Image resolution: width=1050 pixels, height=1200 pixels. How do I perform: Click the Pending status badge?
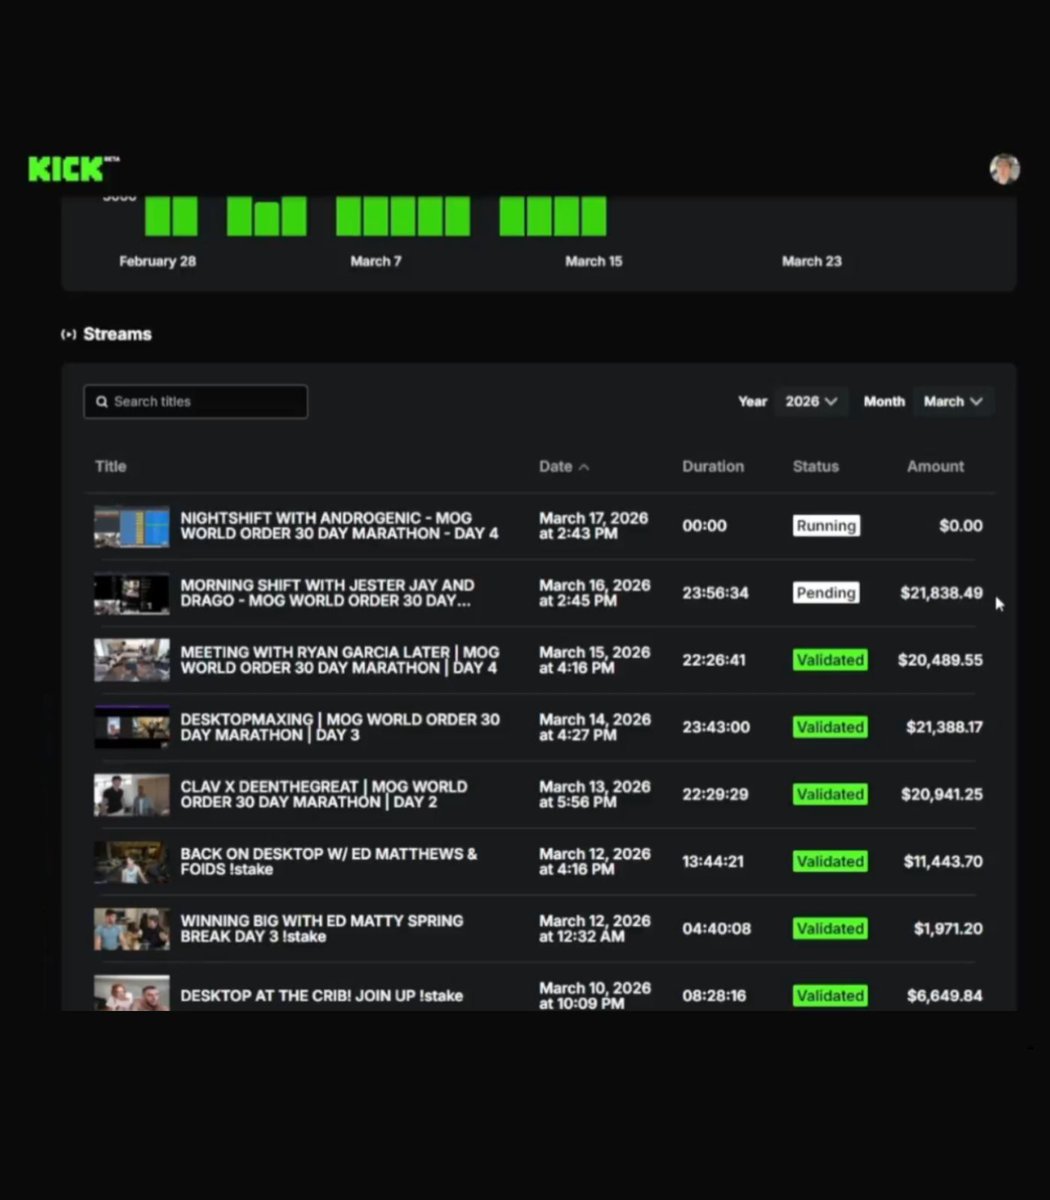(x=826, y=593)
